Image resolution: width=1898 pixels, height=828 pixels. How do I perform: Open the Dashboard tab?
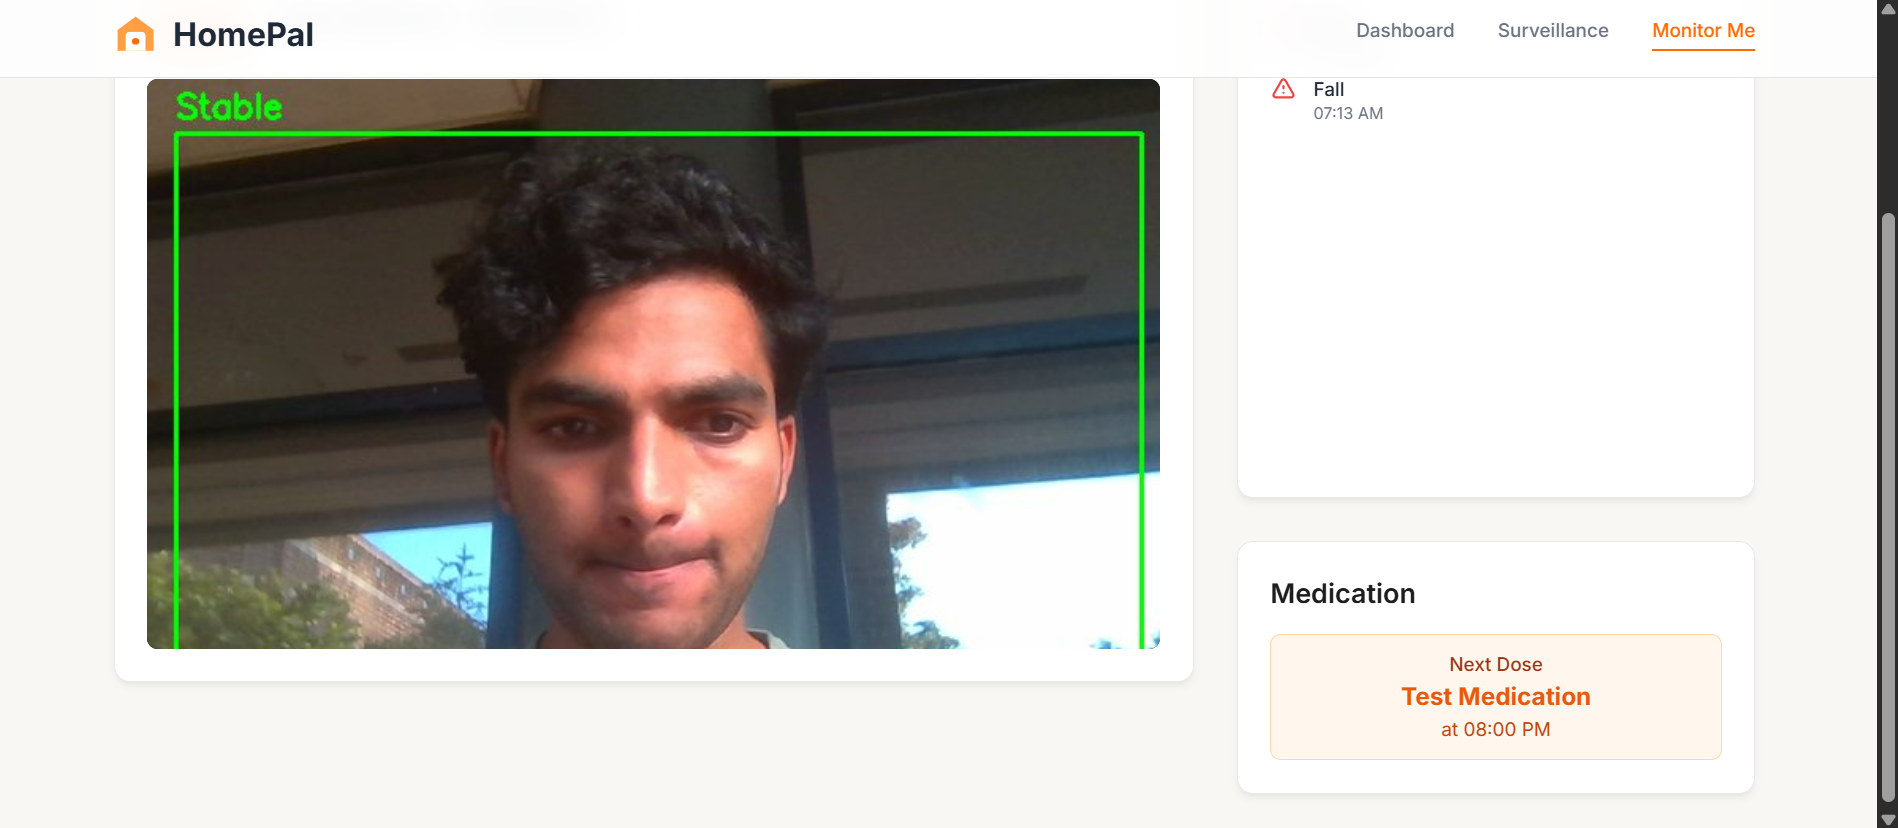(x=1405, y=31)
